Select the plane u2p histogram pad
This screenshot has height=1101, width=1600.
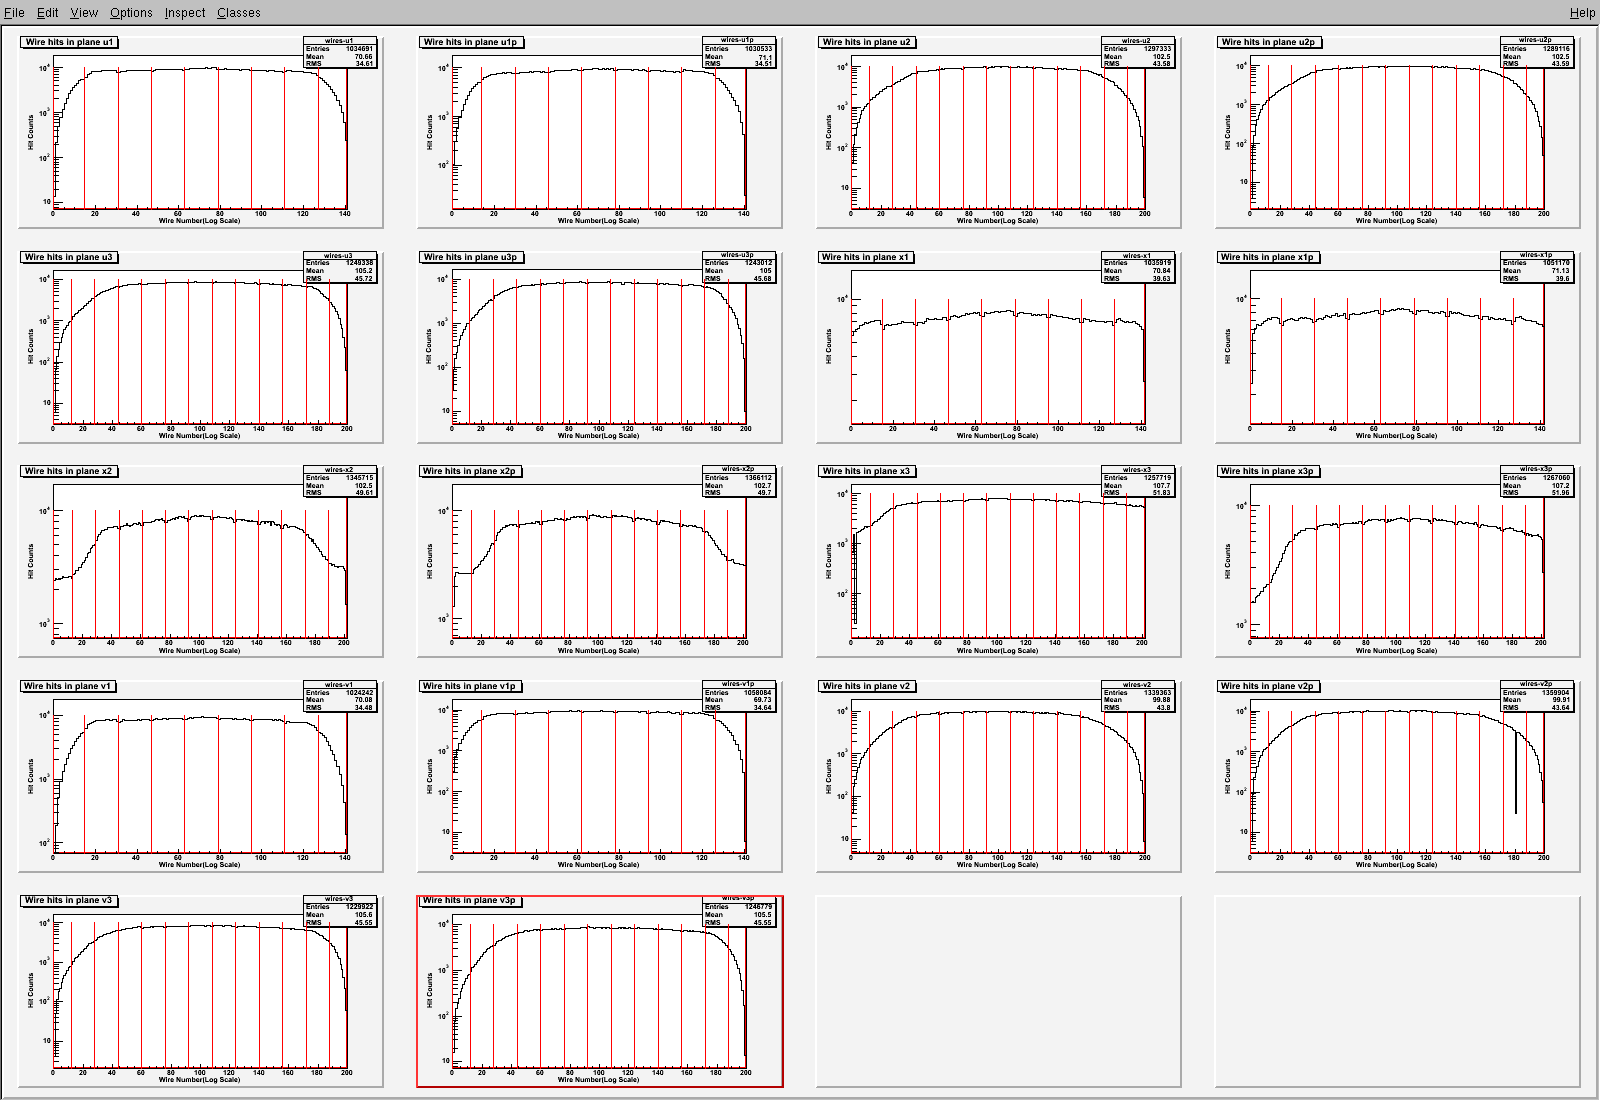coord(1398,132)
